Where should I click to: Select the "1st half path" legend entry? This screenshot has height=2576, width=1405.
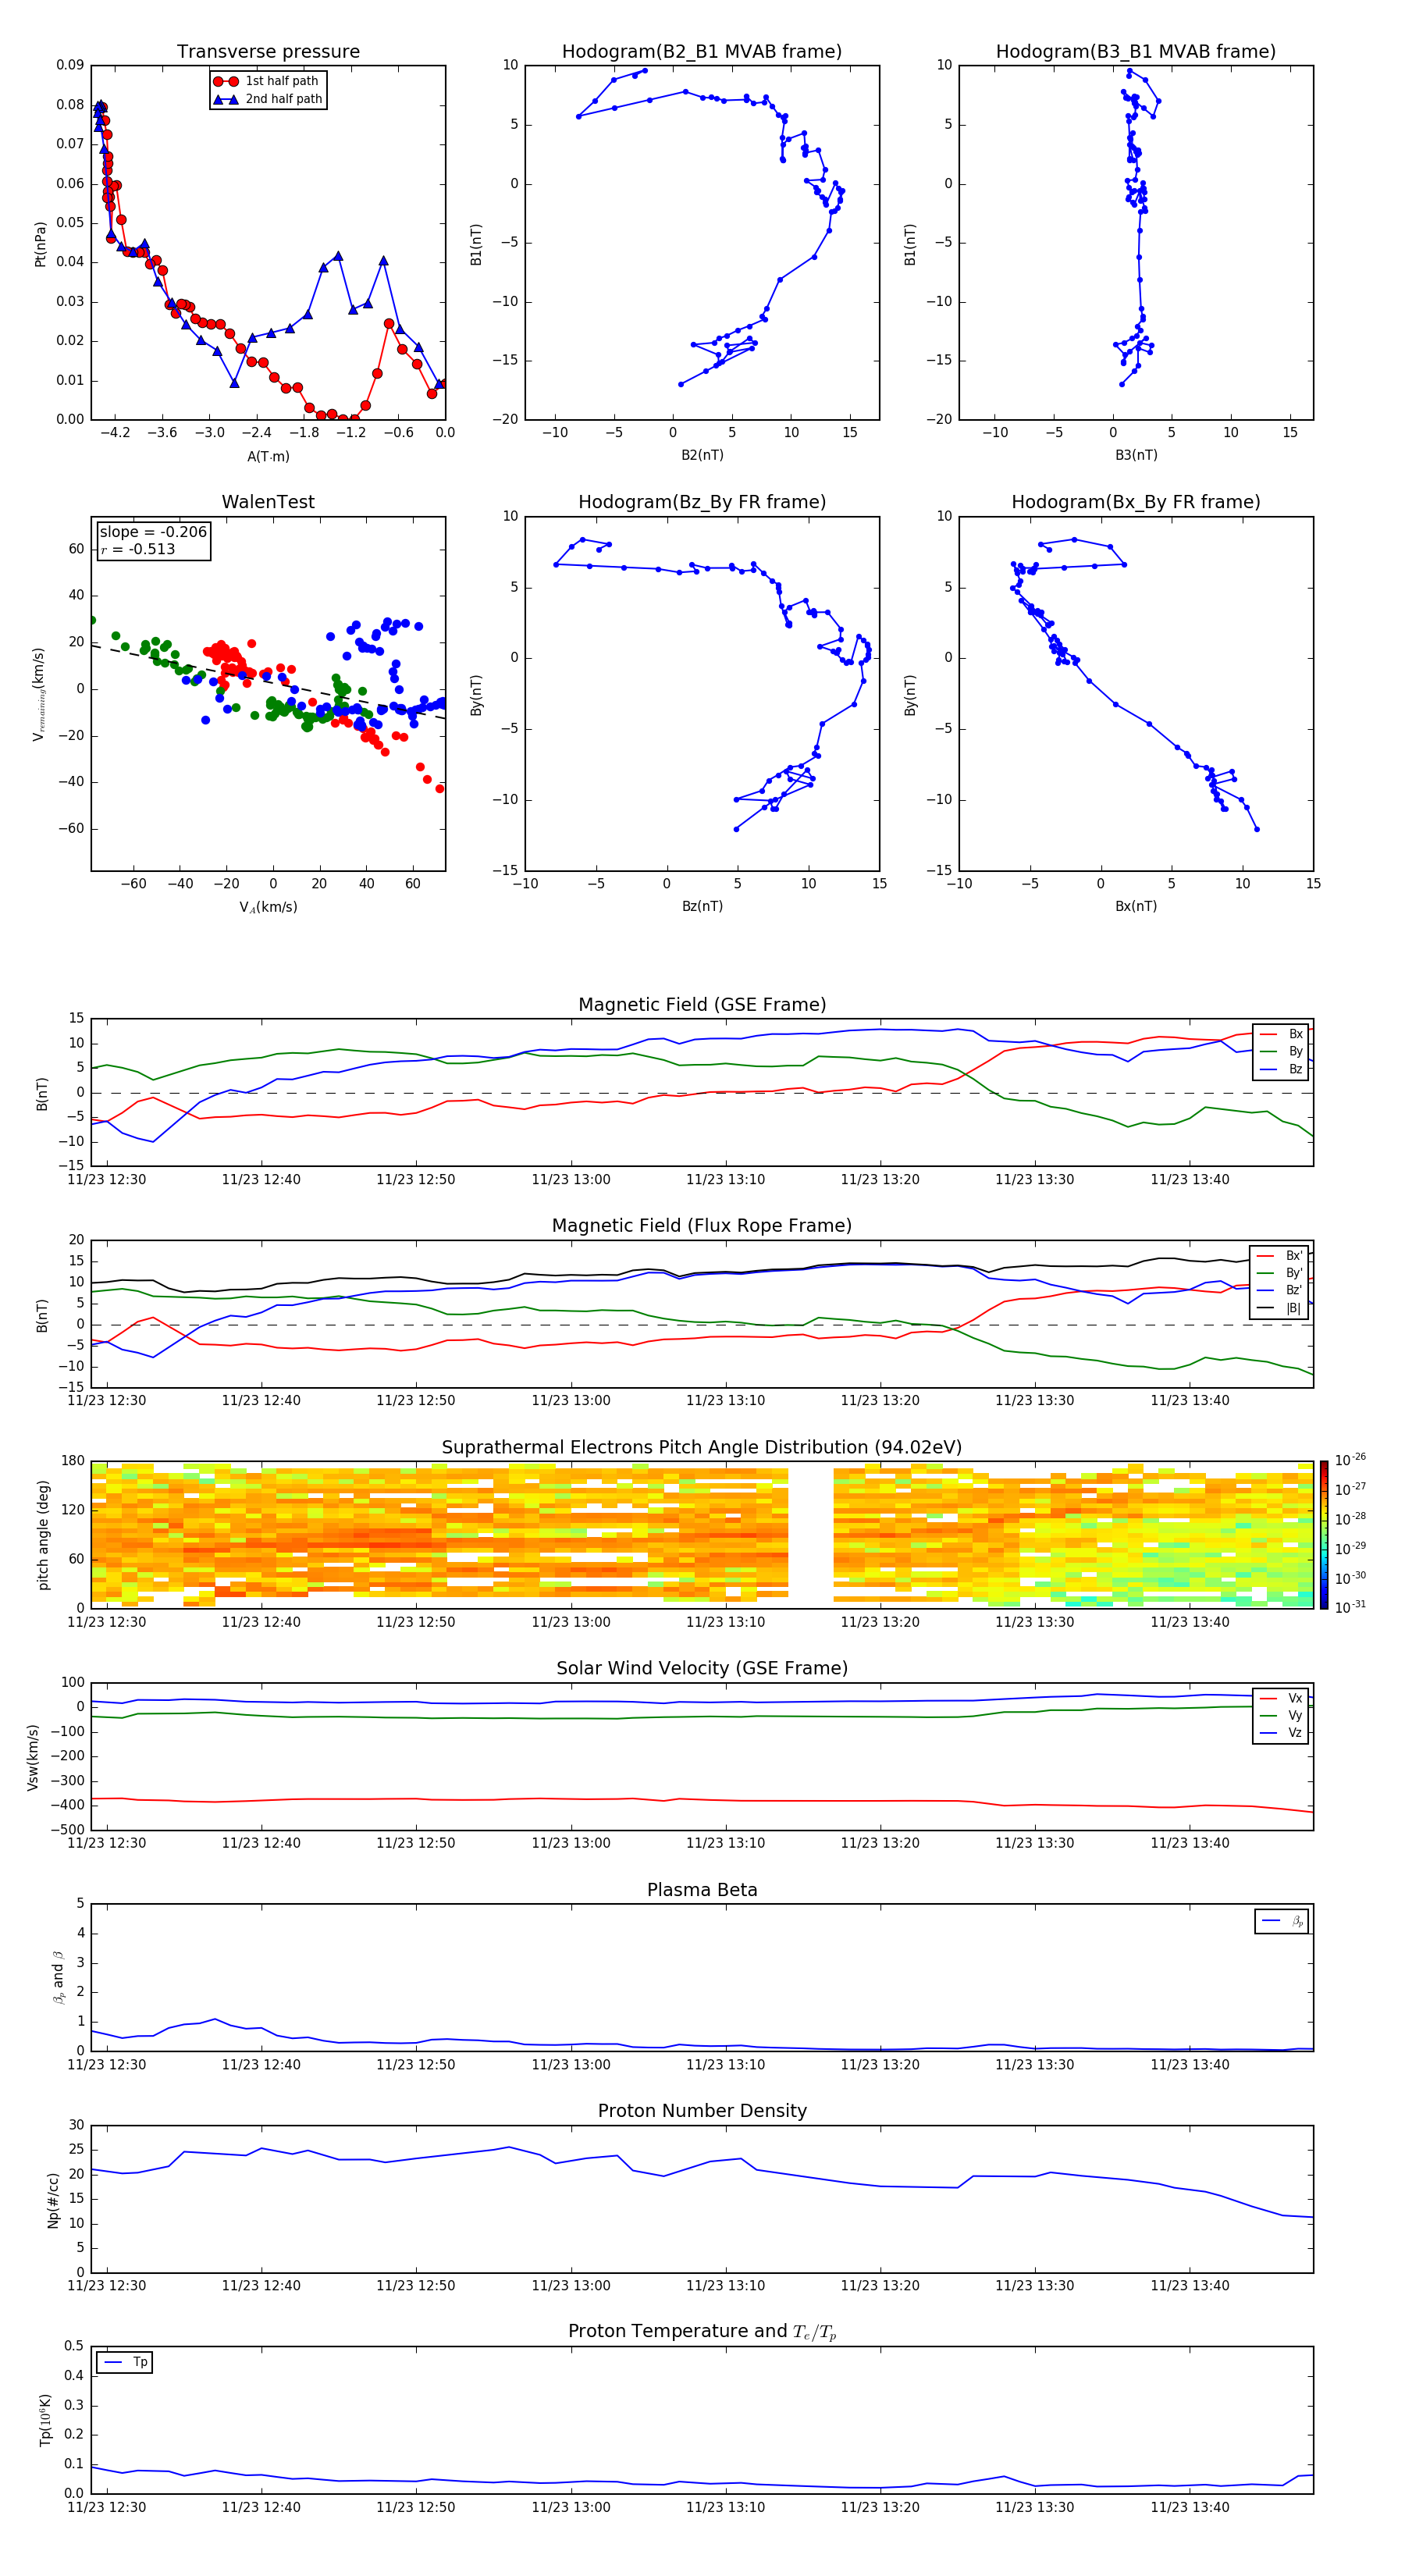click(267, 81)
